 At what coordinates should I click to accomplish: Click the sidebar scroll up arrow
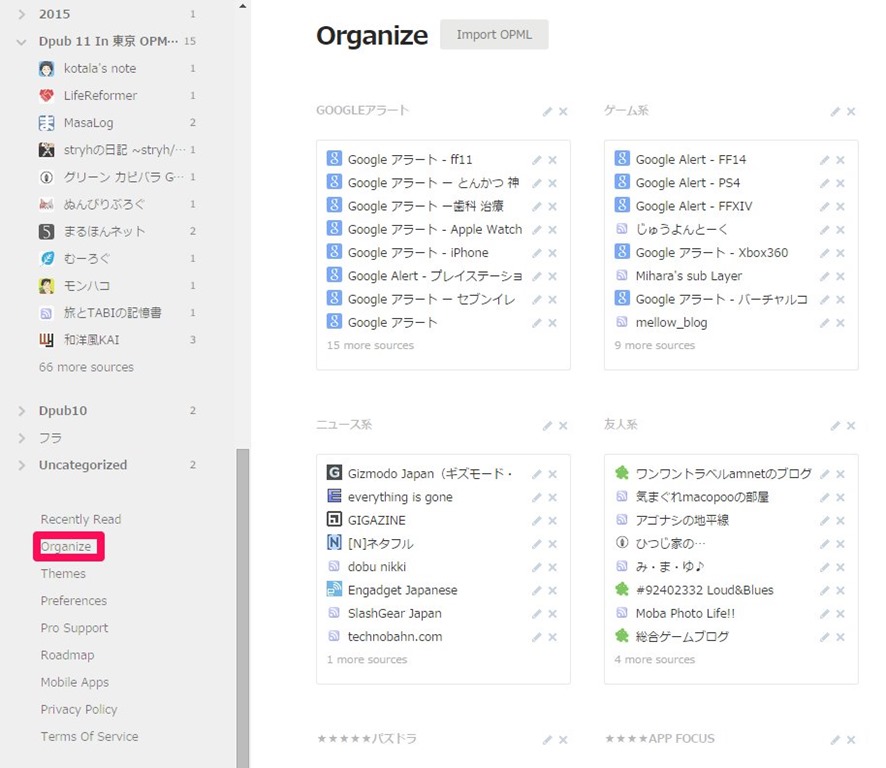click(242, 6)
